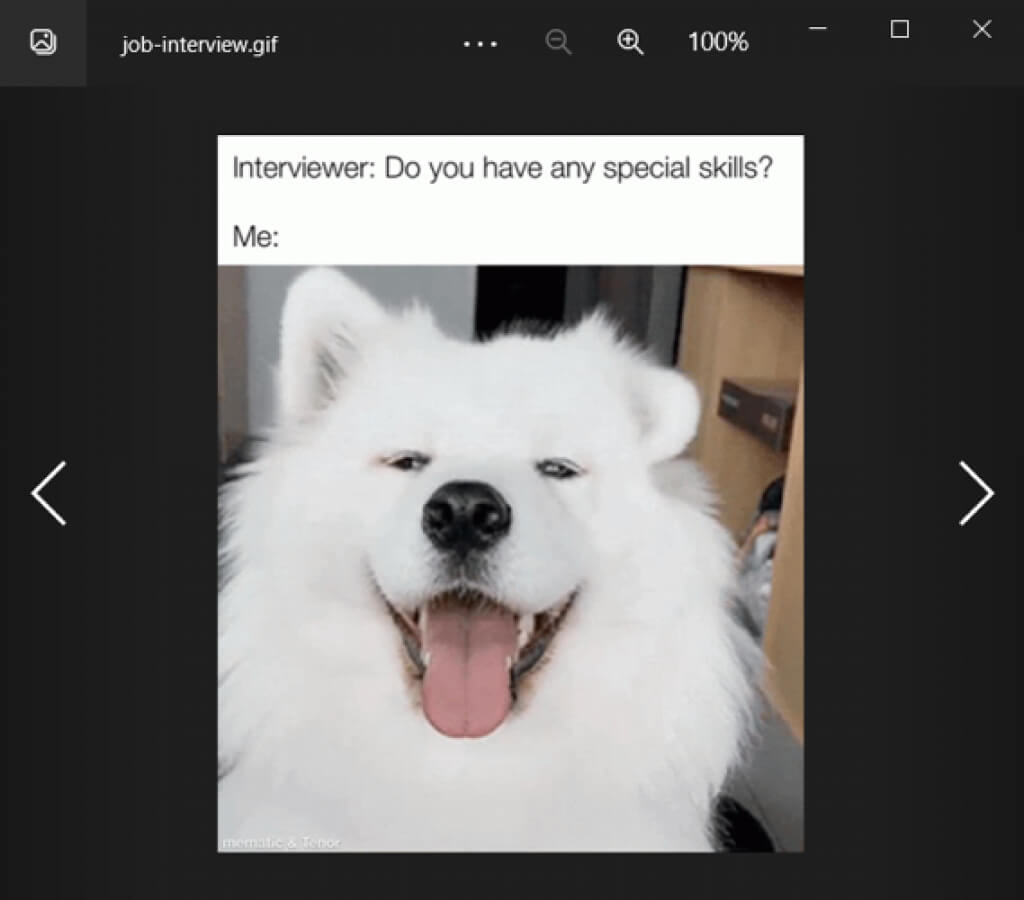Click the 100% zoom level indicator

tap(717, 42)
